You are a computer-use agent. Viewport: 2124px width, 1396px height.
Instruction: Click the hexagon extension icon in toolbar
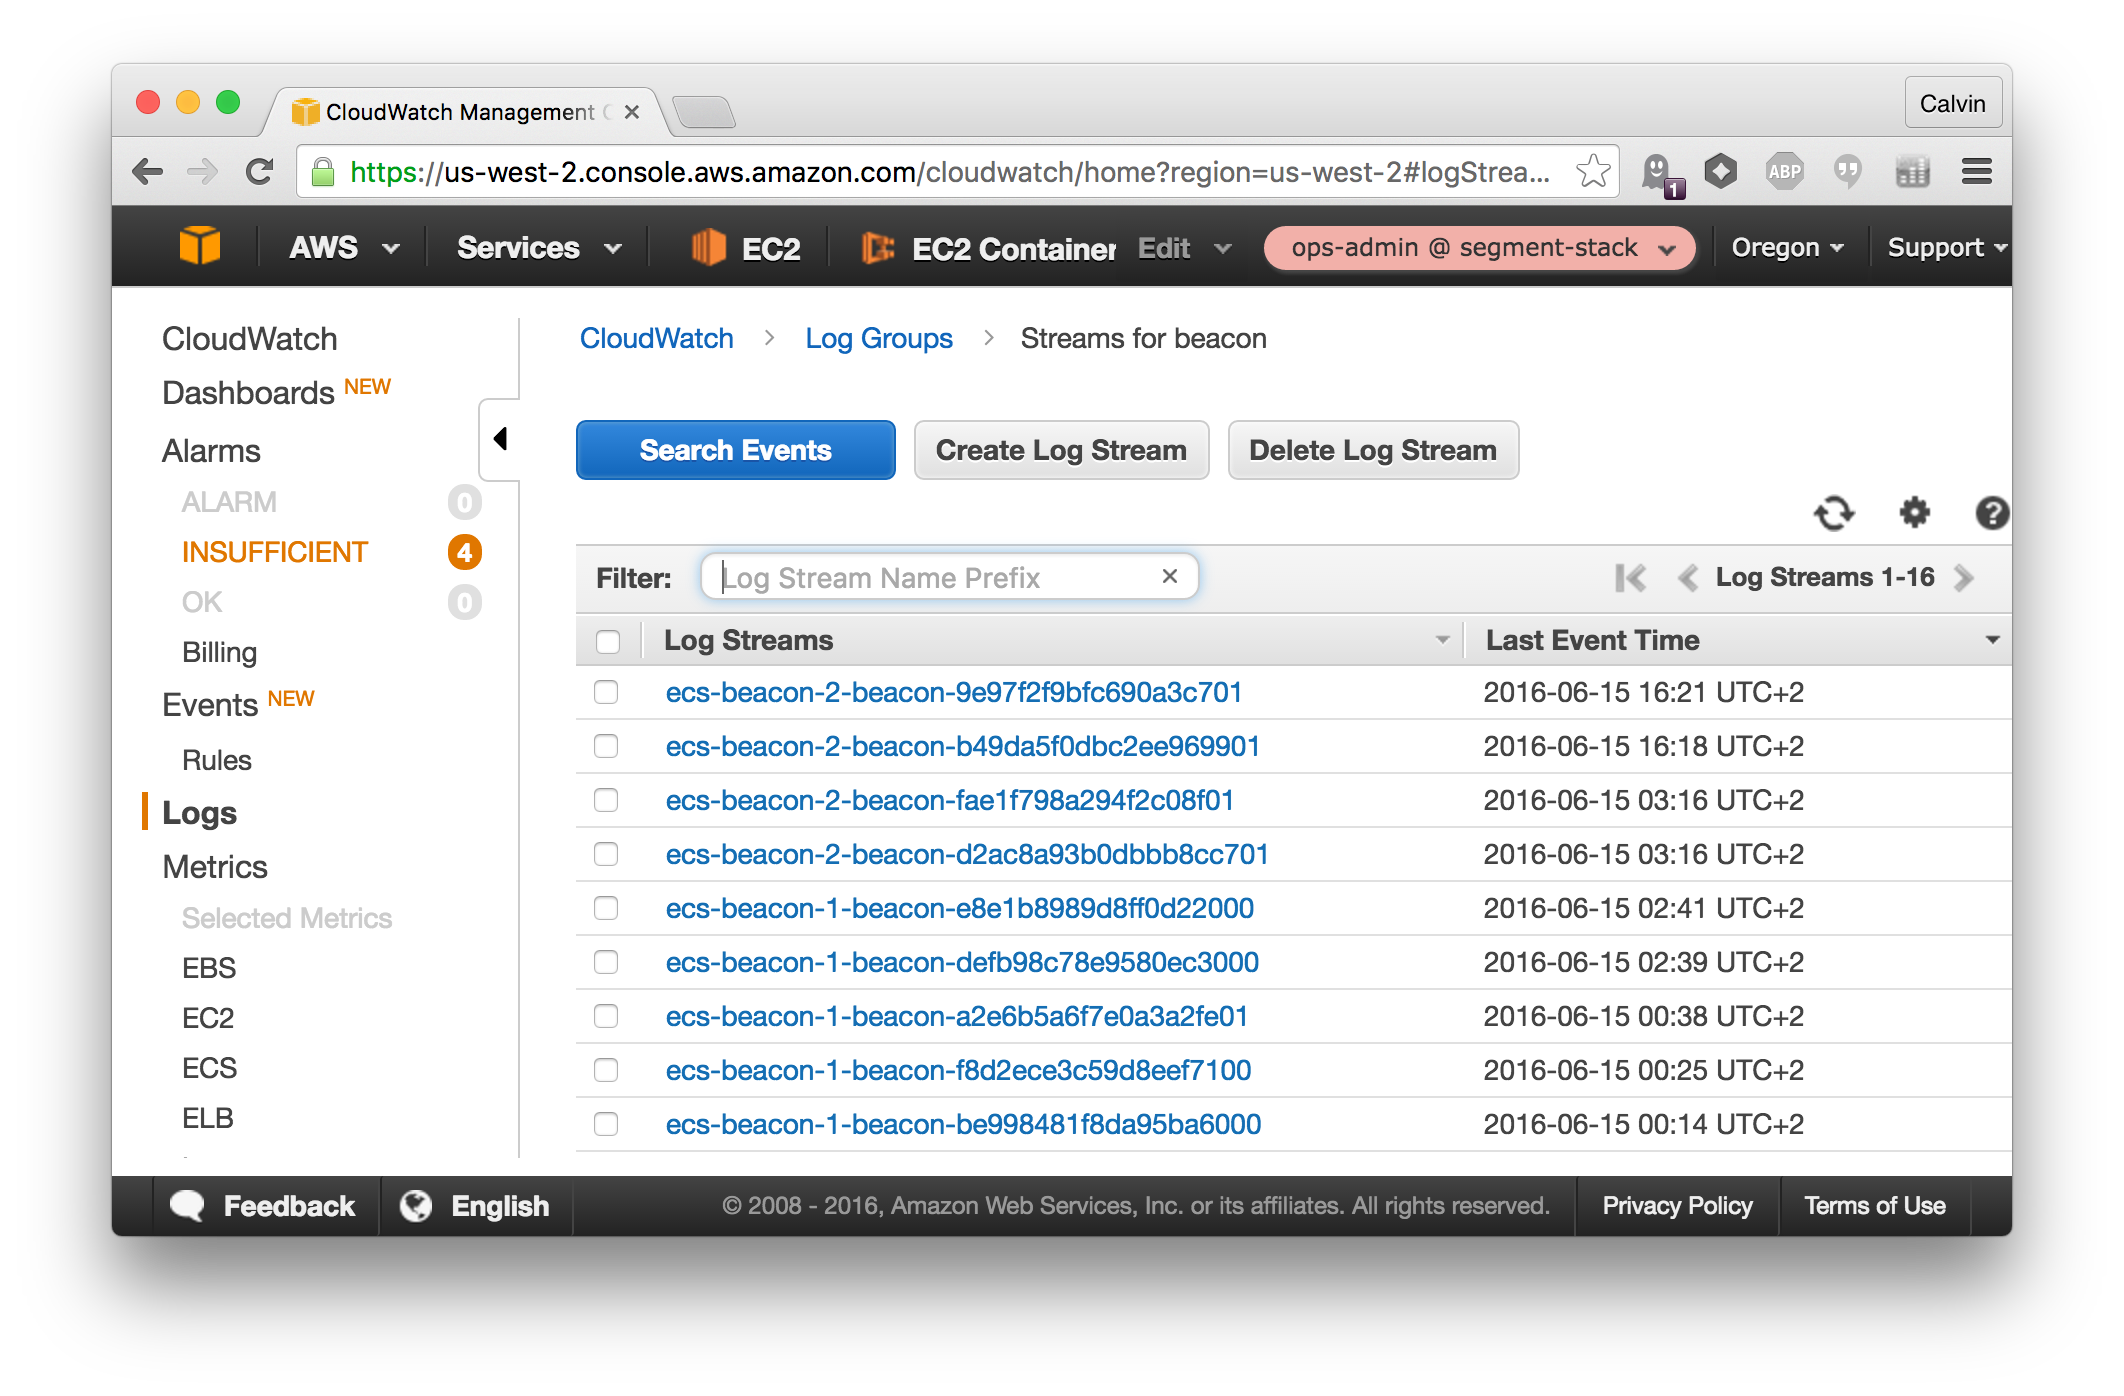point(1720,172)
